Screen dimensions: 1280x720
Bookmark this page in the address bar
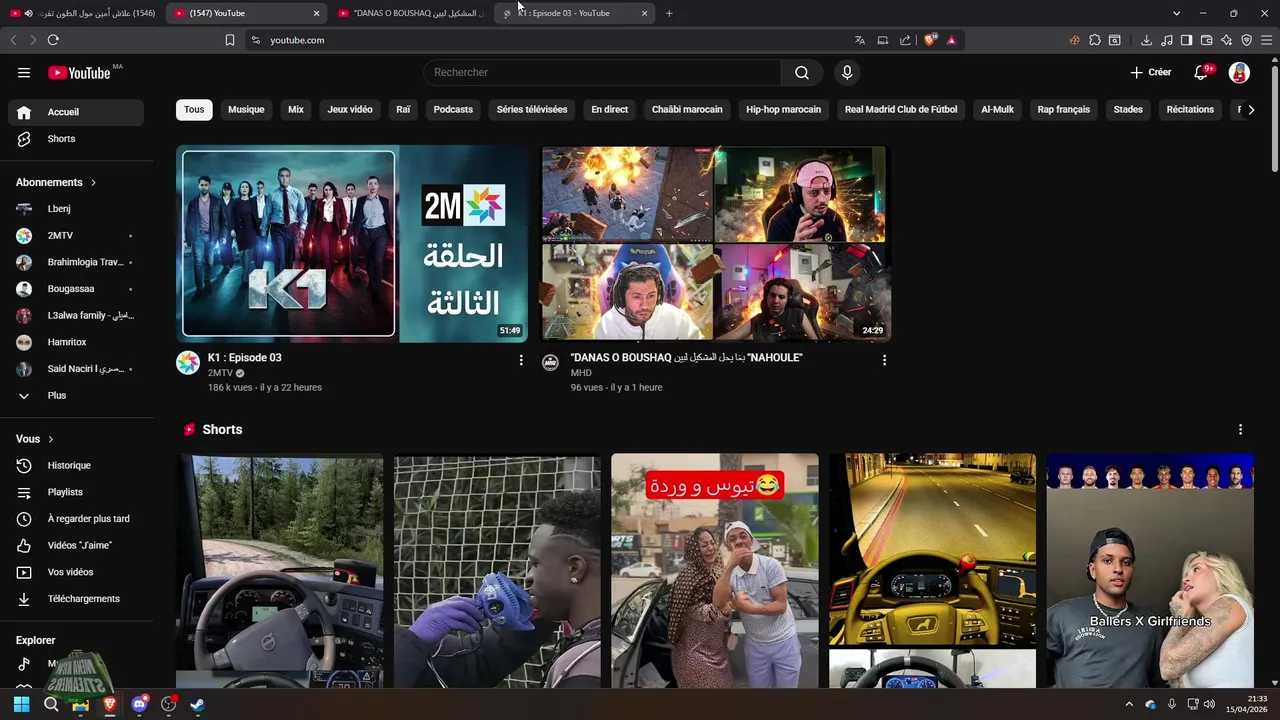tap(230, 40)
